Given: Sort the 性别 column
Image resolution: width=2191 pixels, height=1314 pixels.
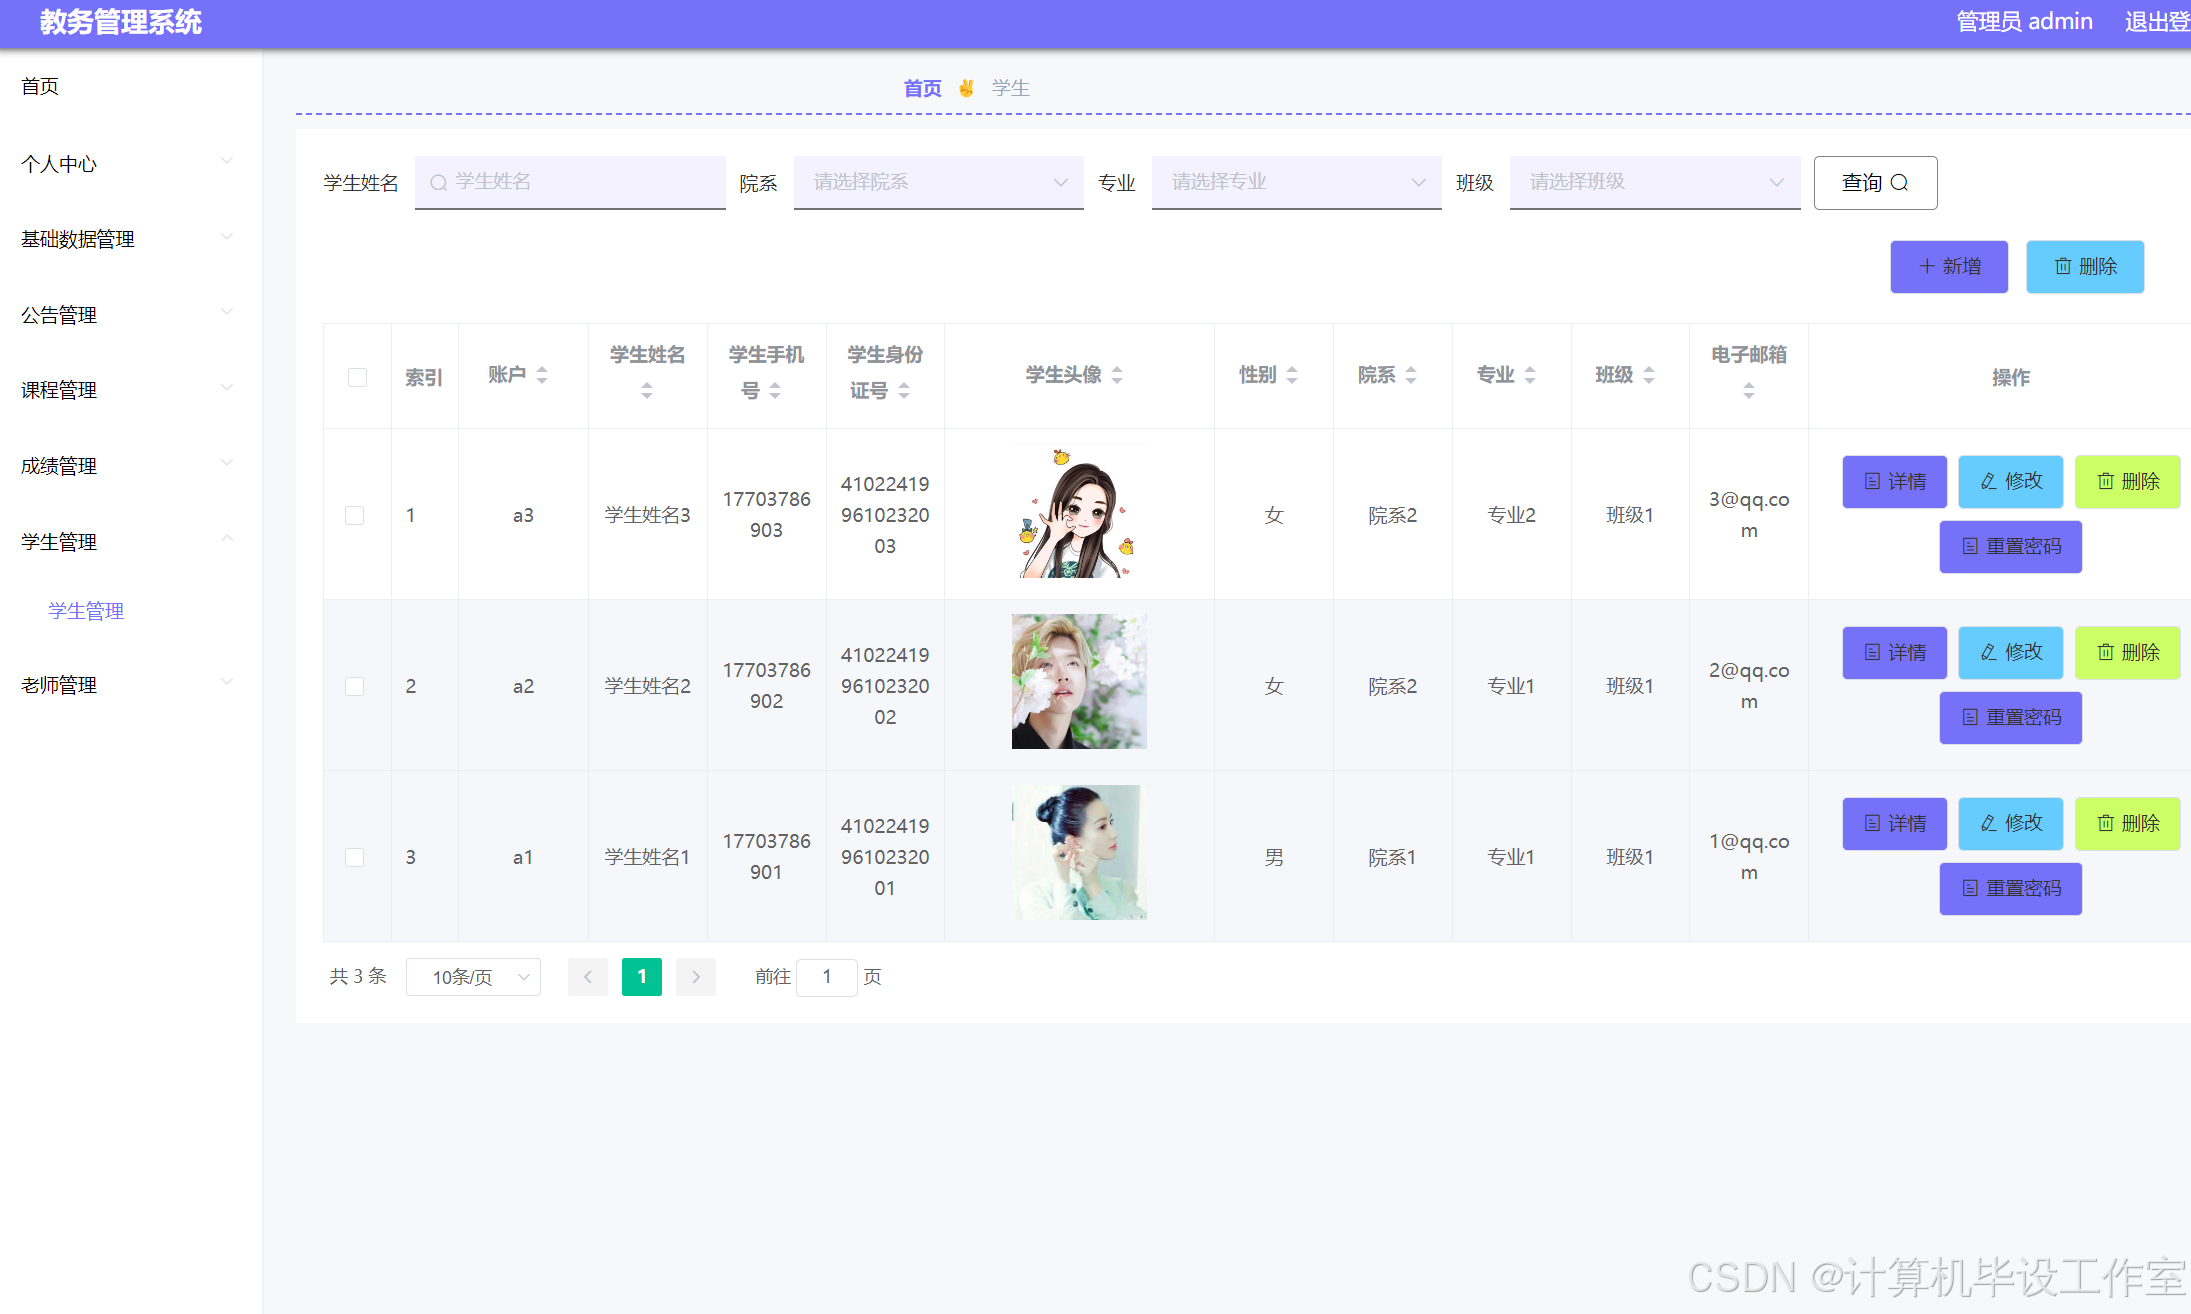Looking at the screenshot, I should [1292, 375].
